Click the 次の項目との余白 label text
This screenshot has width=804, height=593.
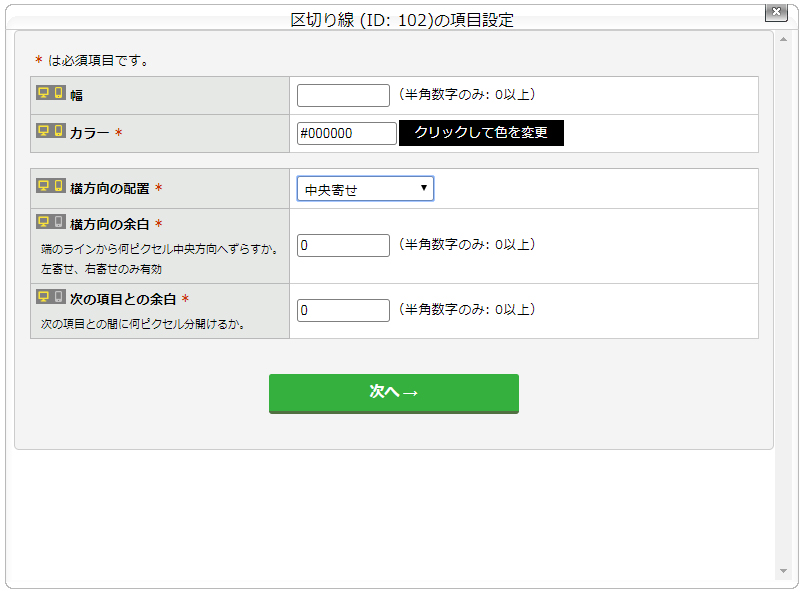[123, 300]
